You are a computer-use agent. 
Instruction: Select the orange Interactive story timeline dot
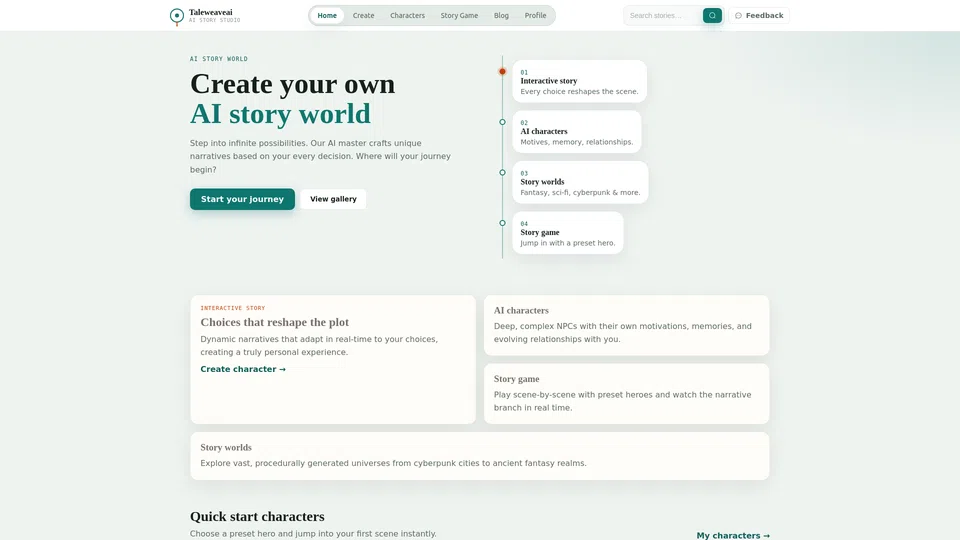tap(502, 72)
